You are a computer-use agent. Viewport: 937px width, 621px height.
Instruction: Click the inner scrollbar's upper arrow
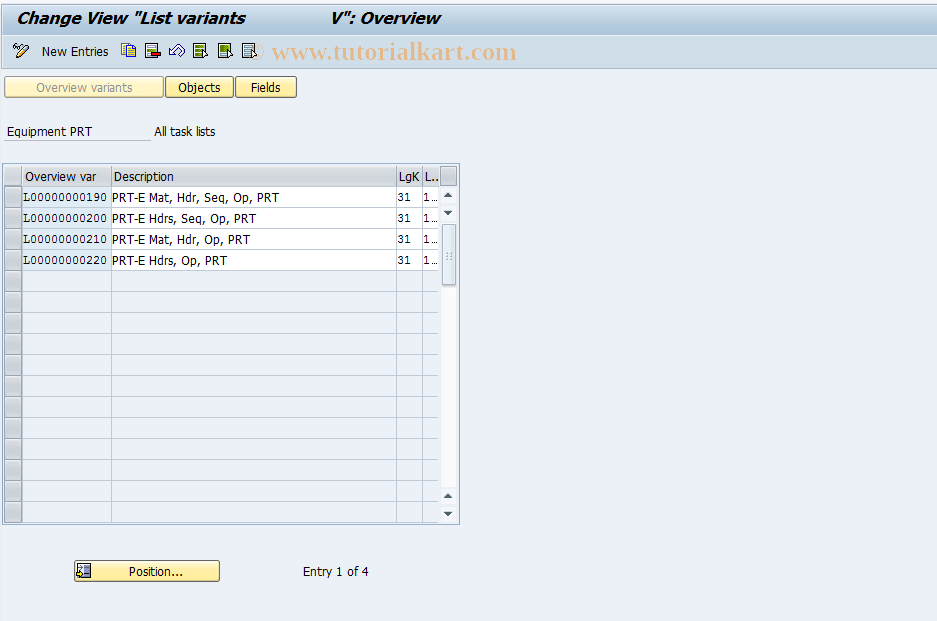[x=448, y=196]
